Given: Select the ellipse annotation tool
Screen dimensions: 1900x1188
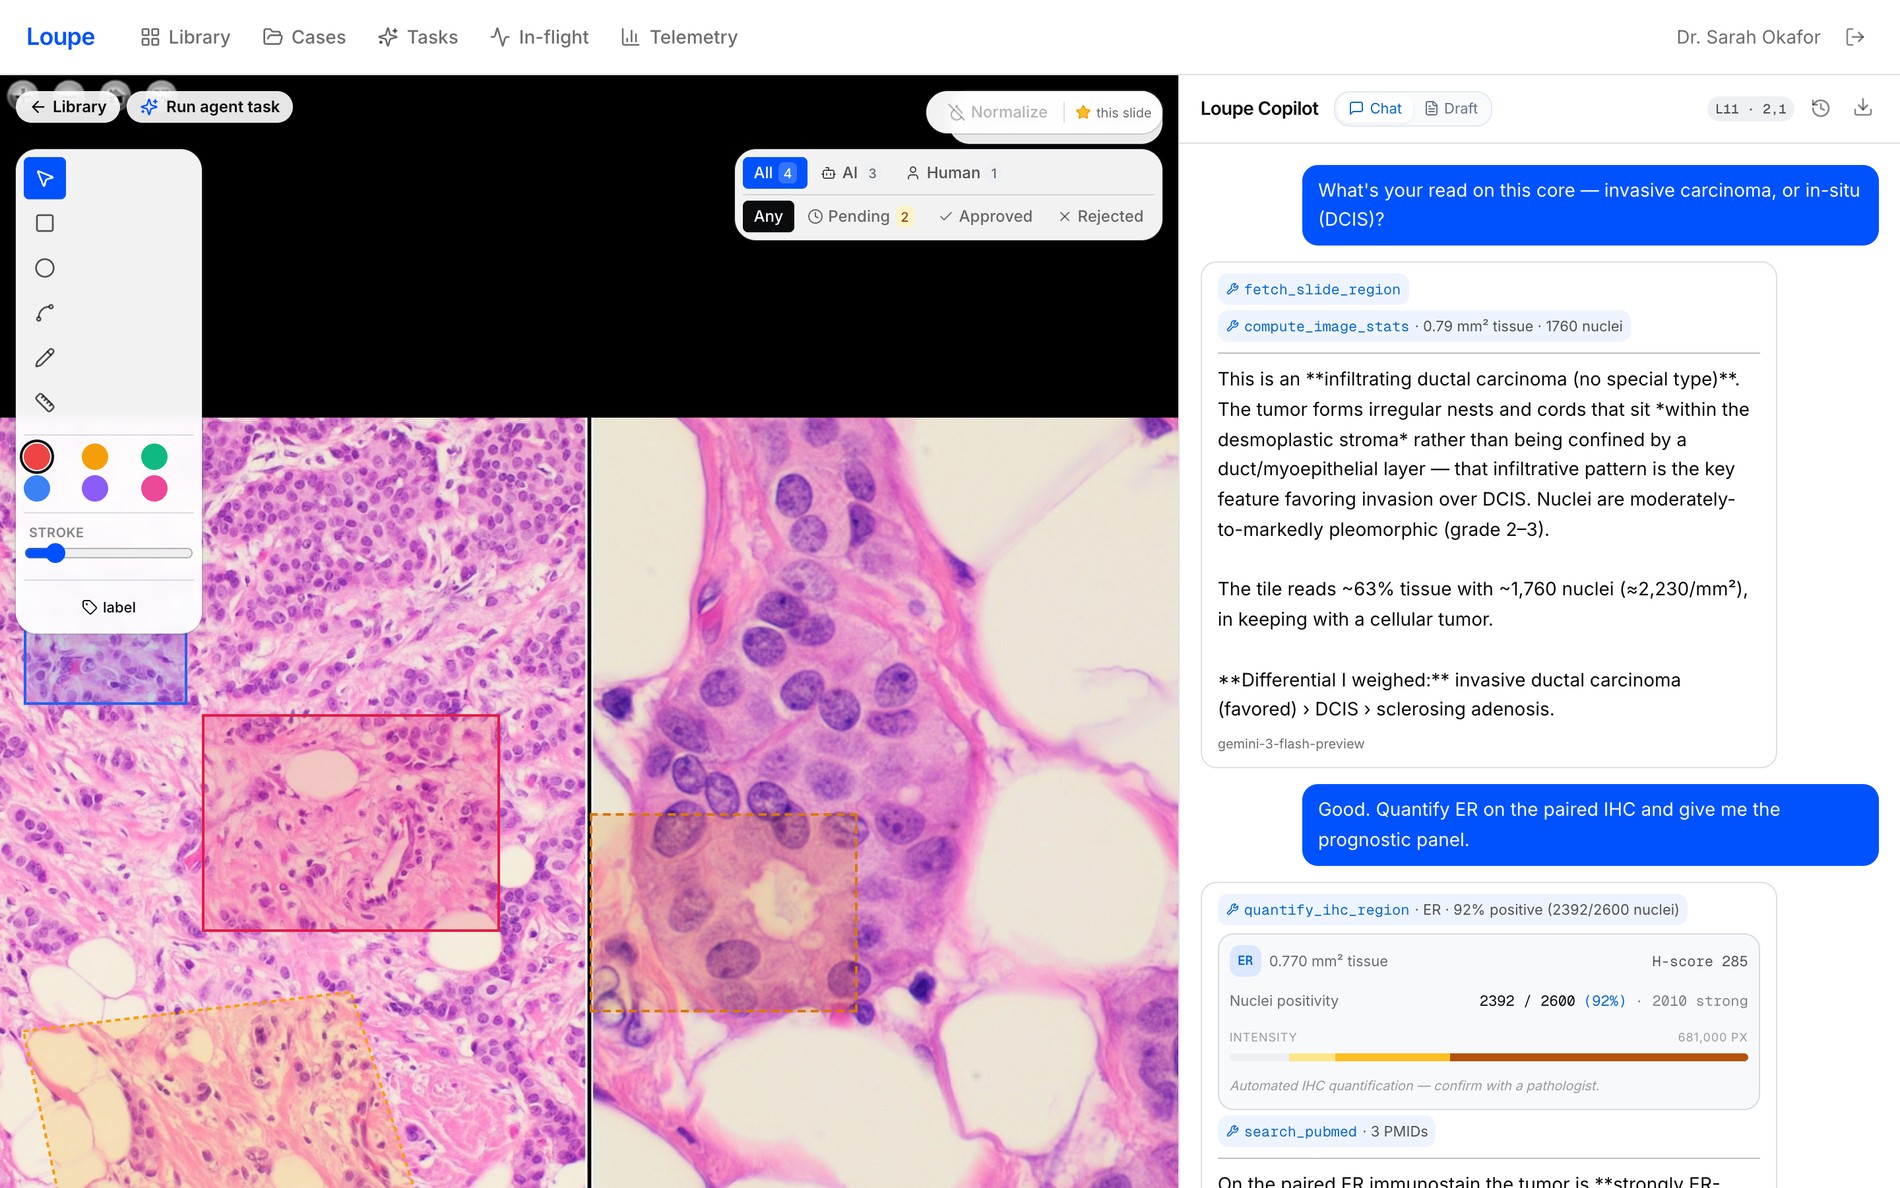Looking at the screenshot, I should point(45,268).
